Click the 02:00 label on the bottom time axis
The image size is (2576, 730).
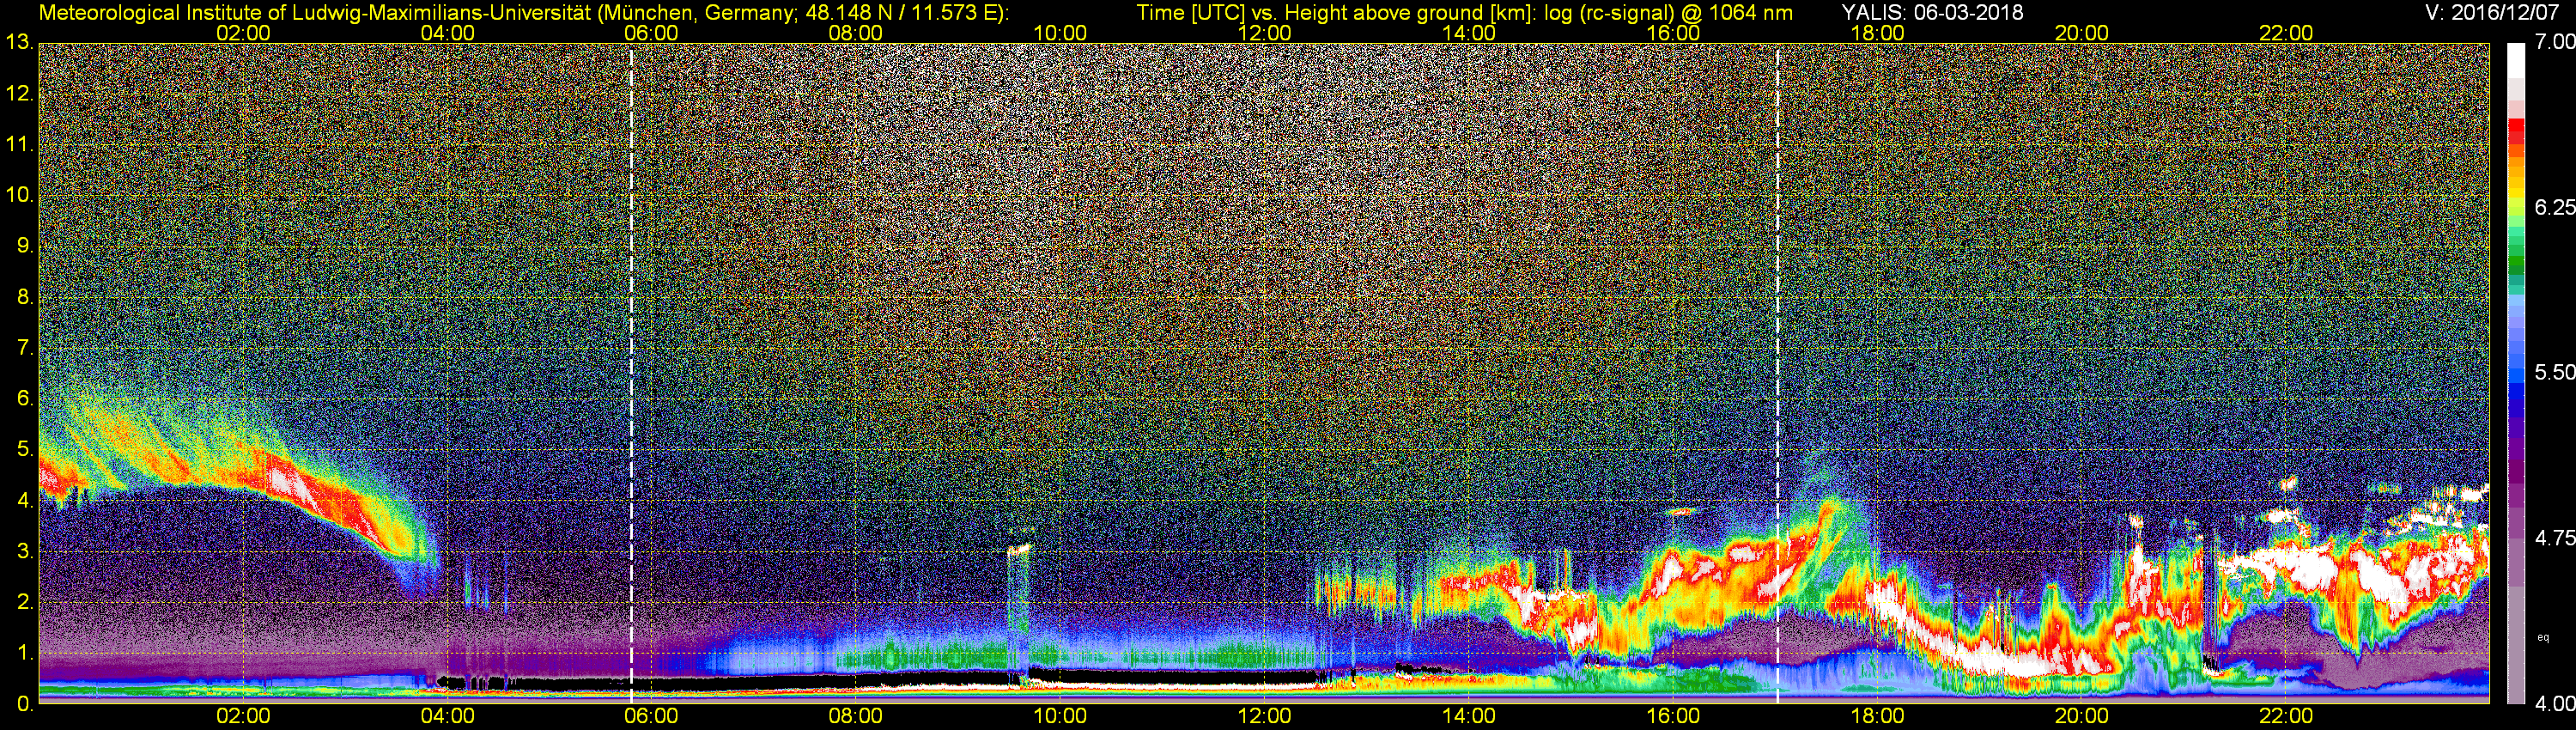point(243,717)
